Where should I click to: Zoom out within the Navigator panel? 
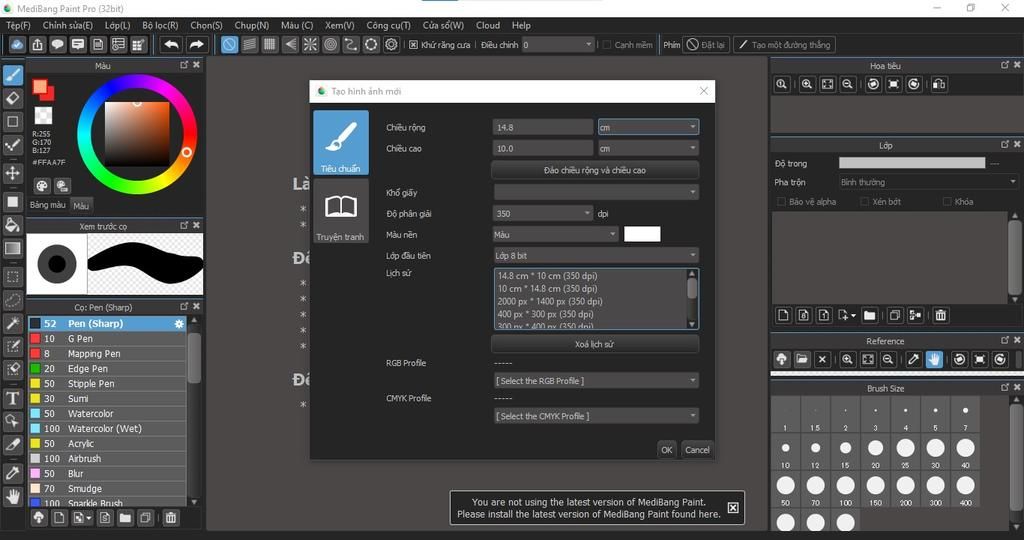[847, 84]
